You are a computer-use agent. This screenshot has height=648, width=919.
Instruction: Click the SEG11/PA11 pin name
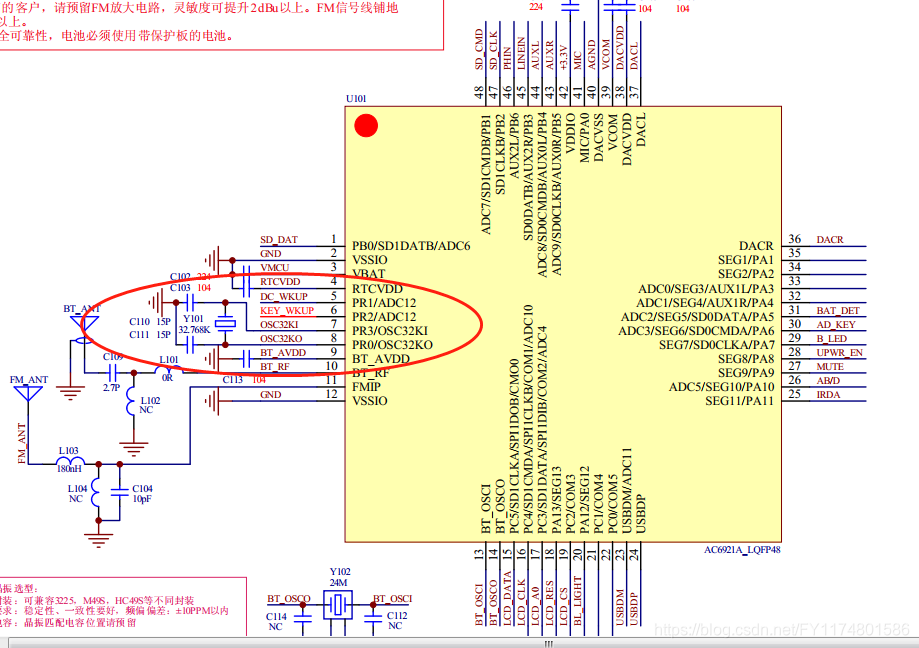[x=739, y=401]
